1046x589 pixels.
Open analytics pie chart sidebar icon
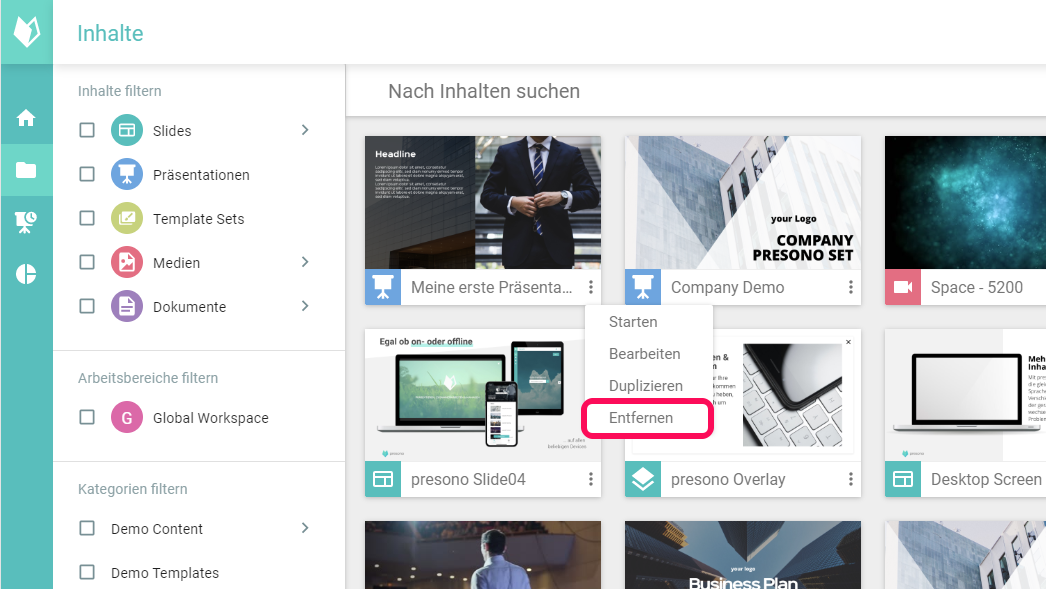click(x=26, y=274)
